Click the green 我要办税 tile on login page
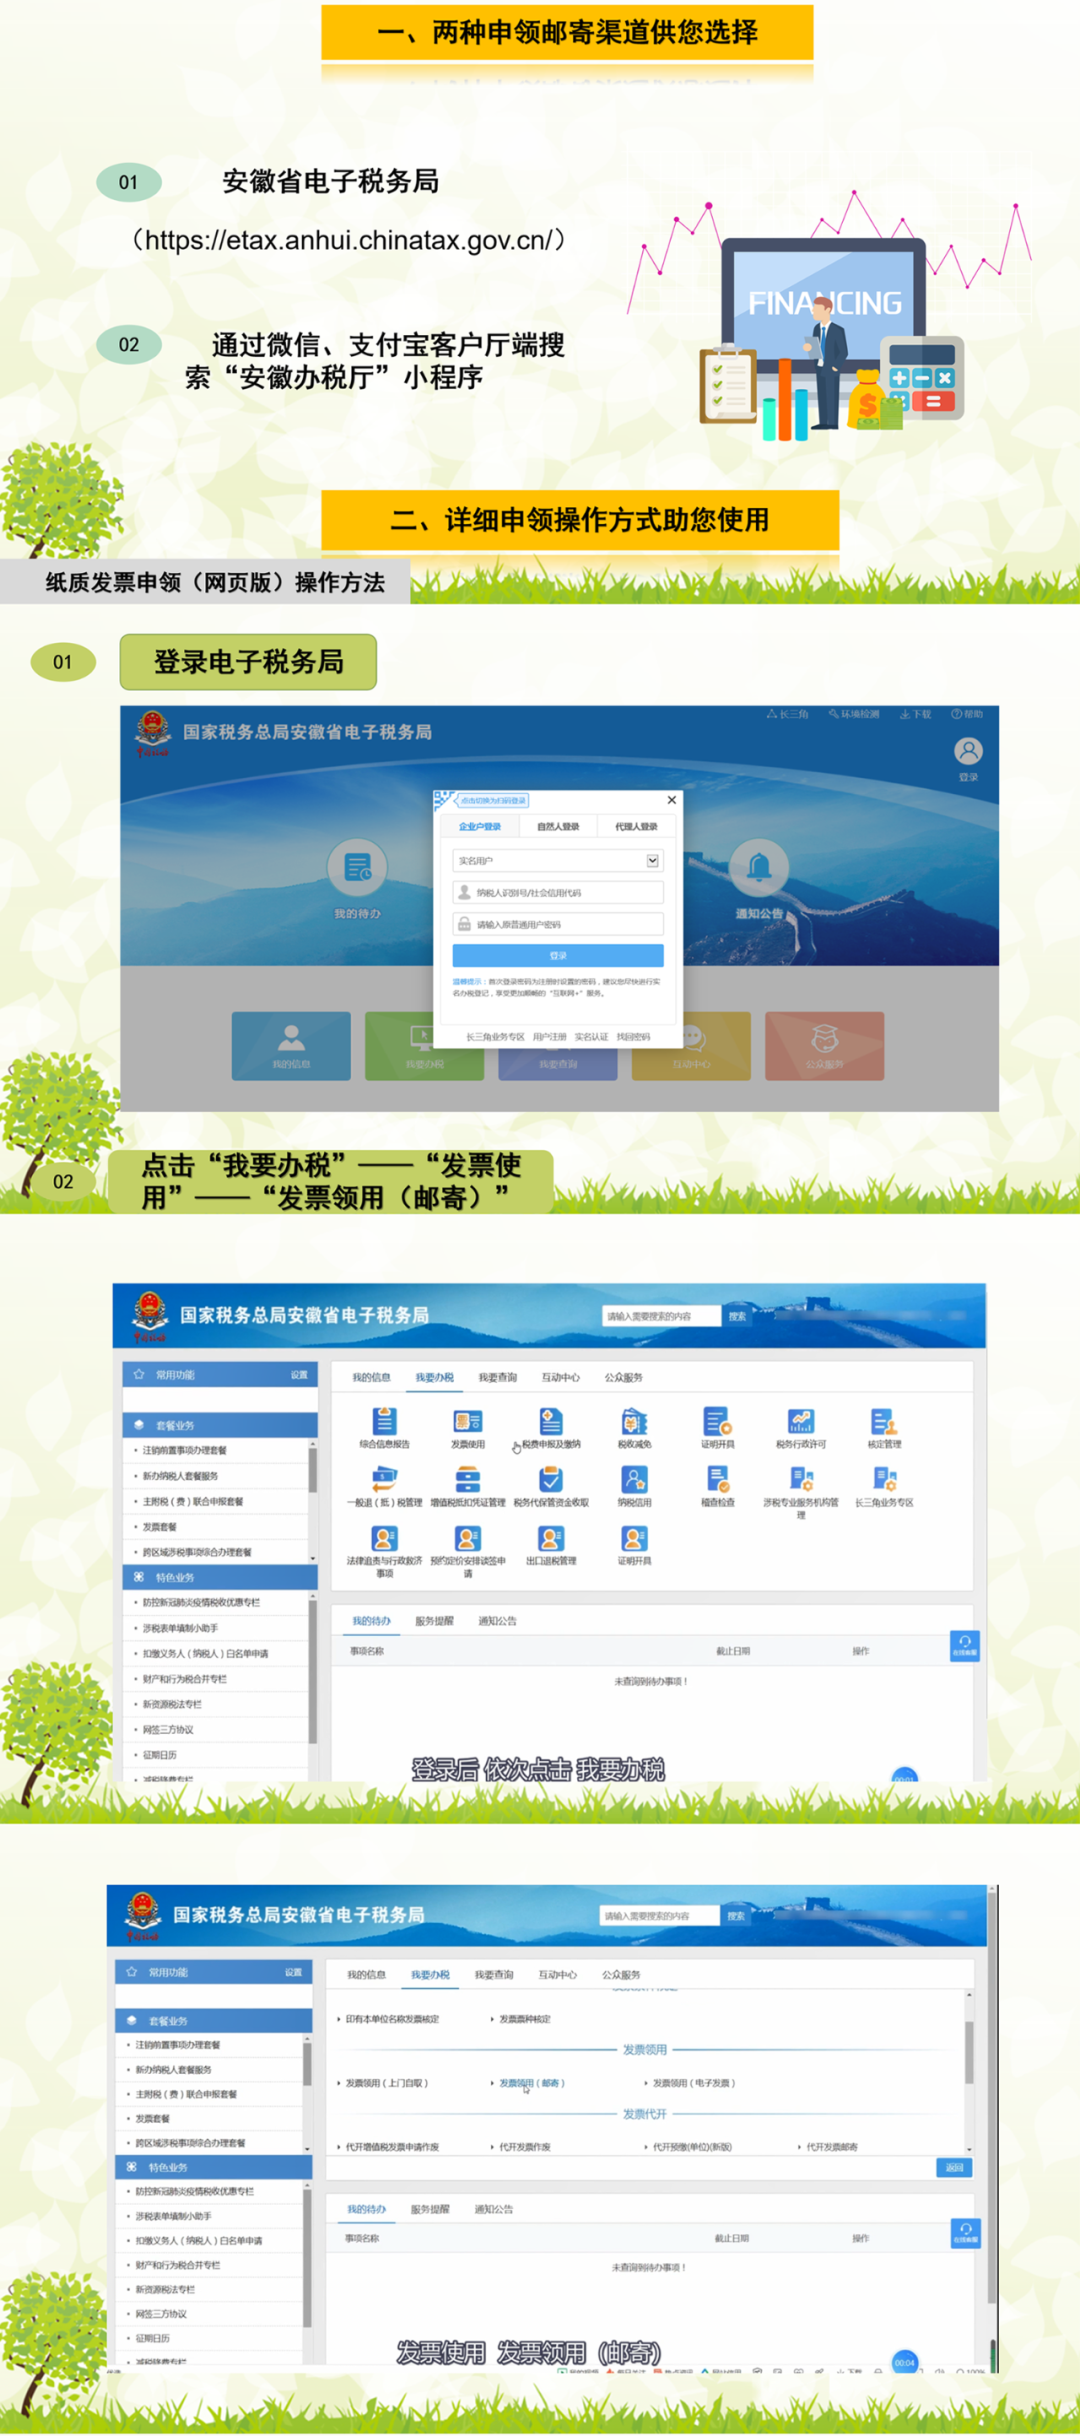Image resolution: width=1080 pixels, height=2436 pixels. 424,1046
